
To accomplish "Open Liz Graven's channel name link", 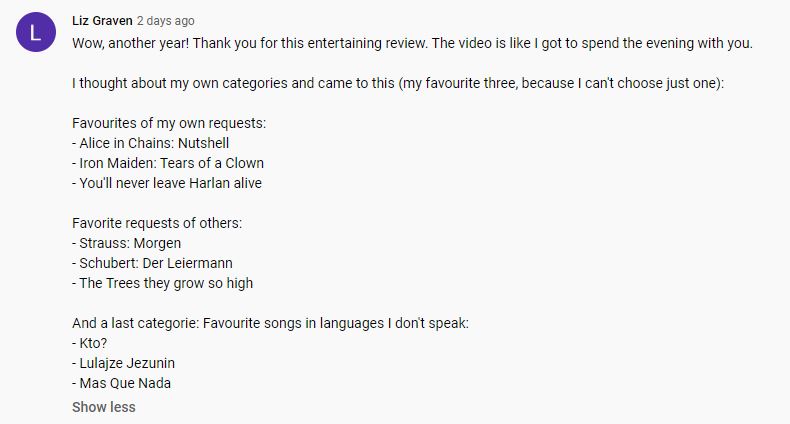I will tap(102, 20).
